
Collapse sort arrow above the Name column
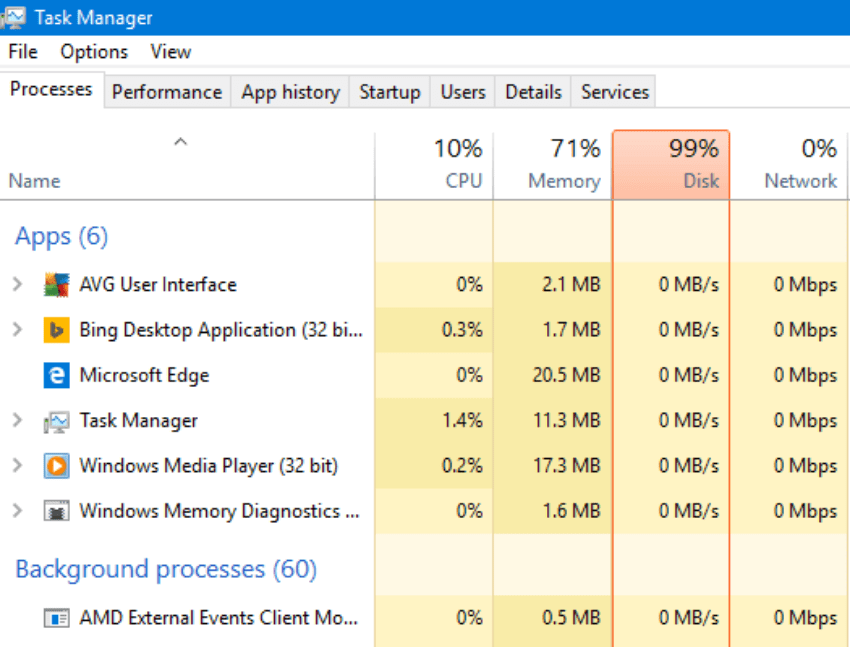click(180, 143)
